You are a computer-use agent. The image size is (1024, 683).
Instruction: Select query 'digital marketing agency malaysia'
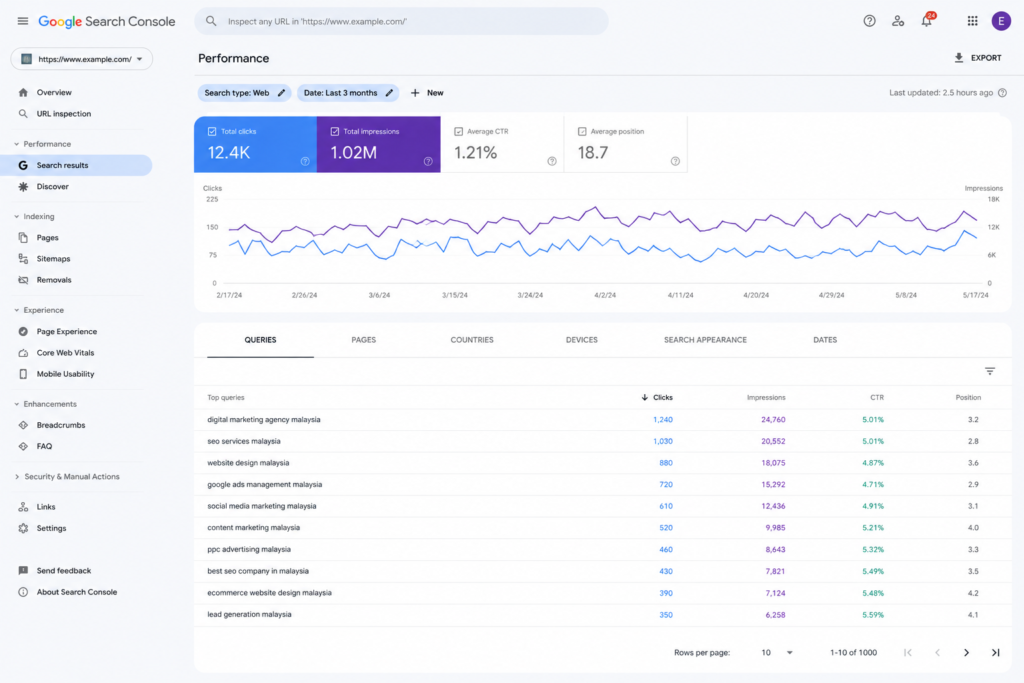pos(264,420)
